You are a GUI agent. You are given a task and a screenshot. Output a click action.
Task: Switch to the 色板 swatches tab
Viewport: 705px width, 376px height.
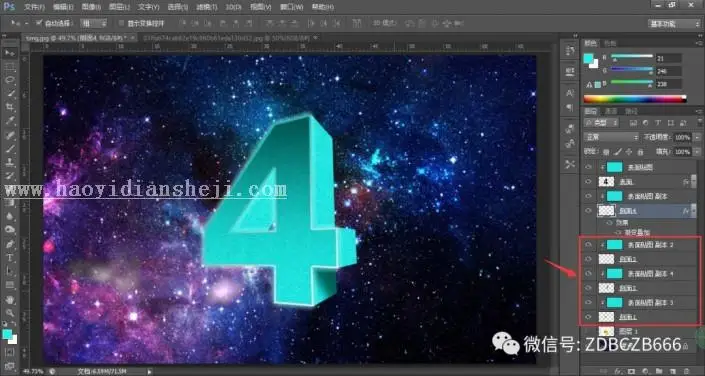tap(610, 43)
